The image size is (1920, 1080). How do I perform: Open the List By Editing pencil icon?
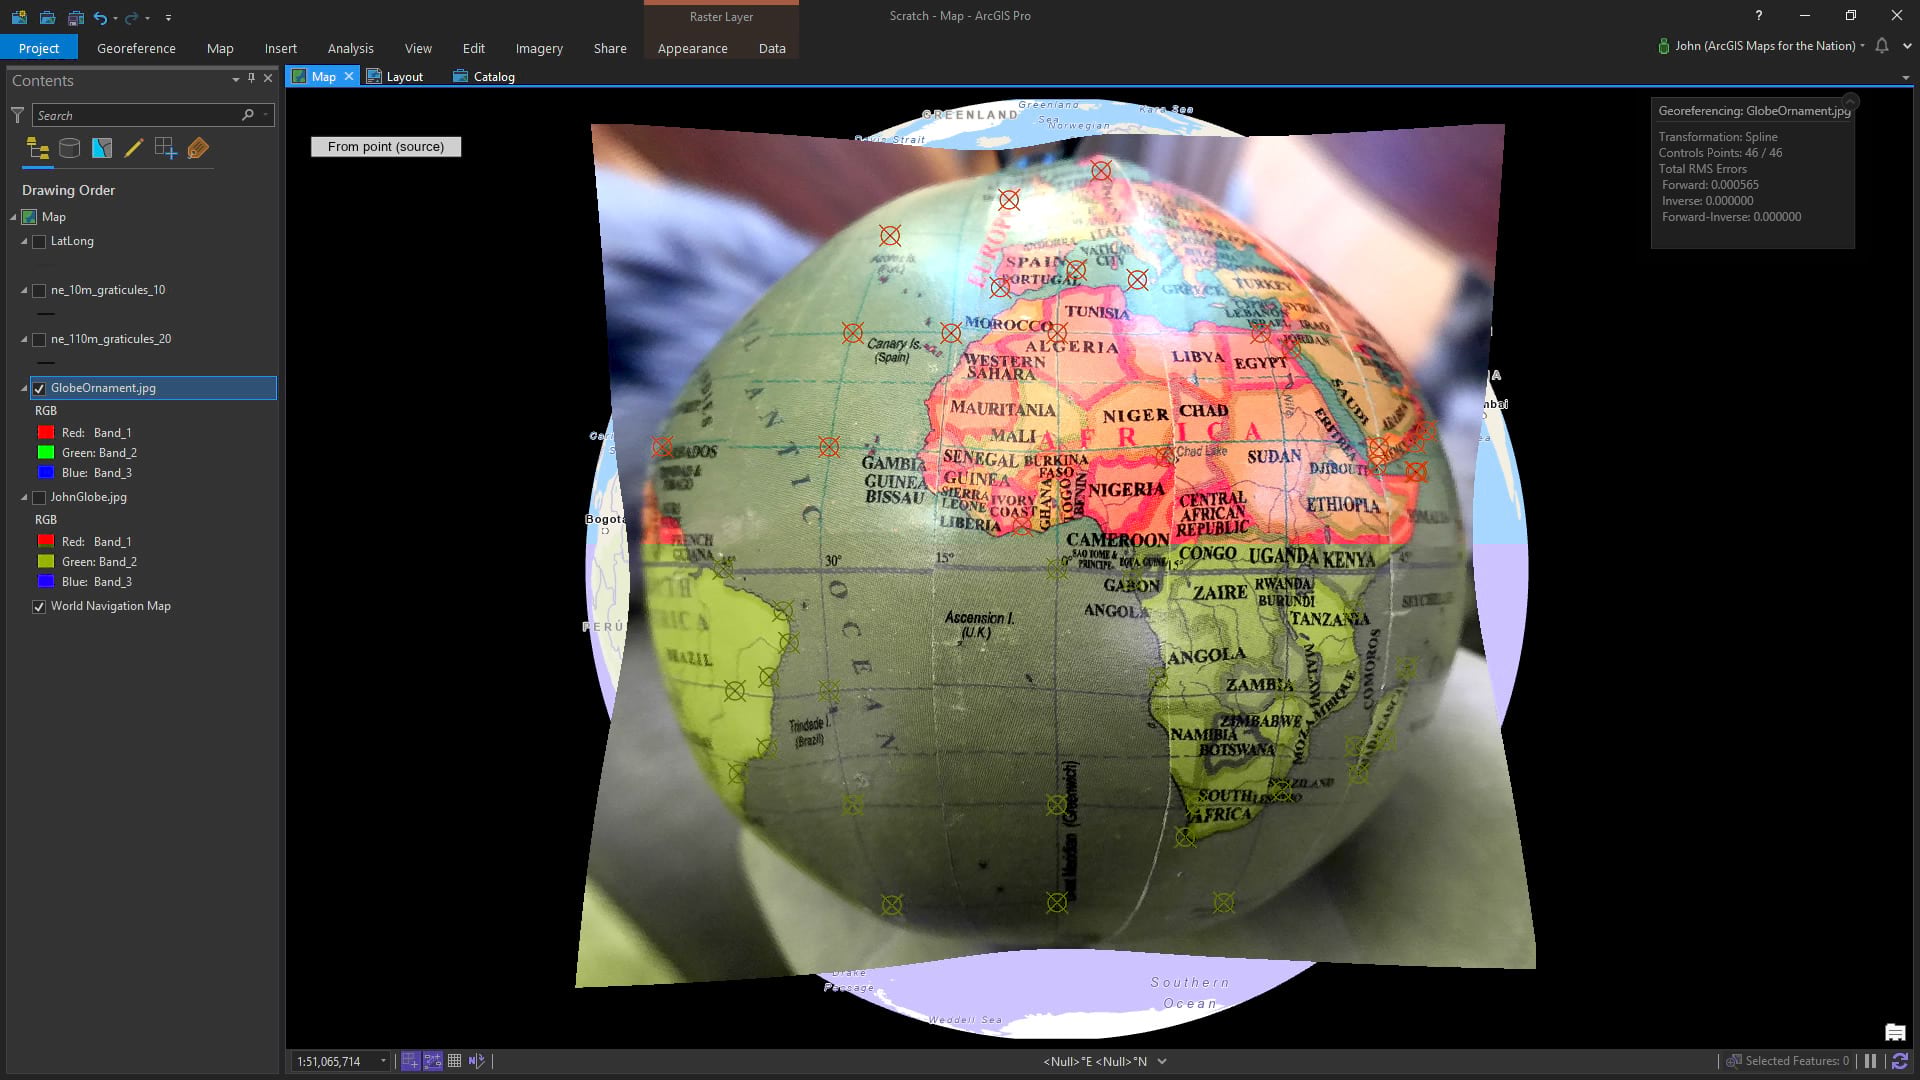133,149
